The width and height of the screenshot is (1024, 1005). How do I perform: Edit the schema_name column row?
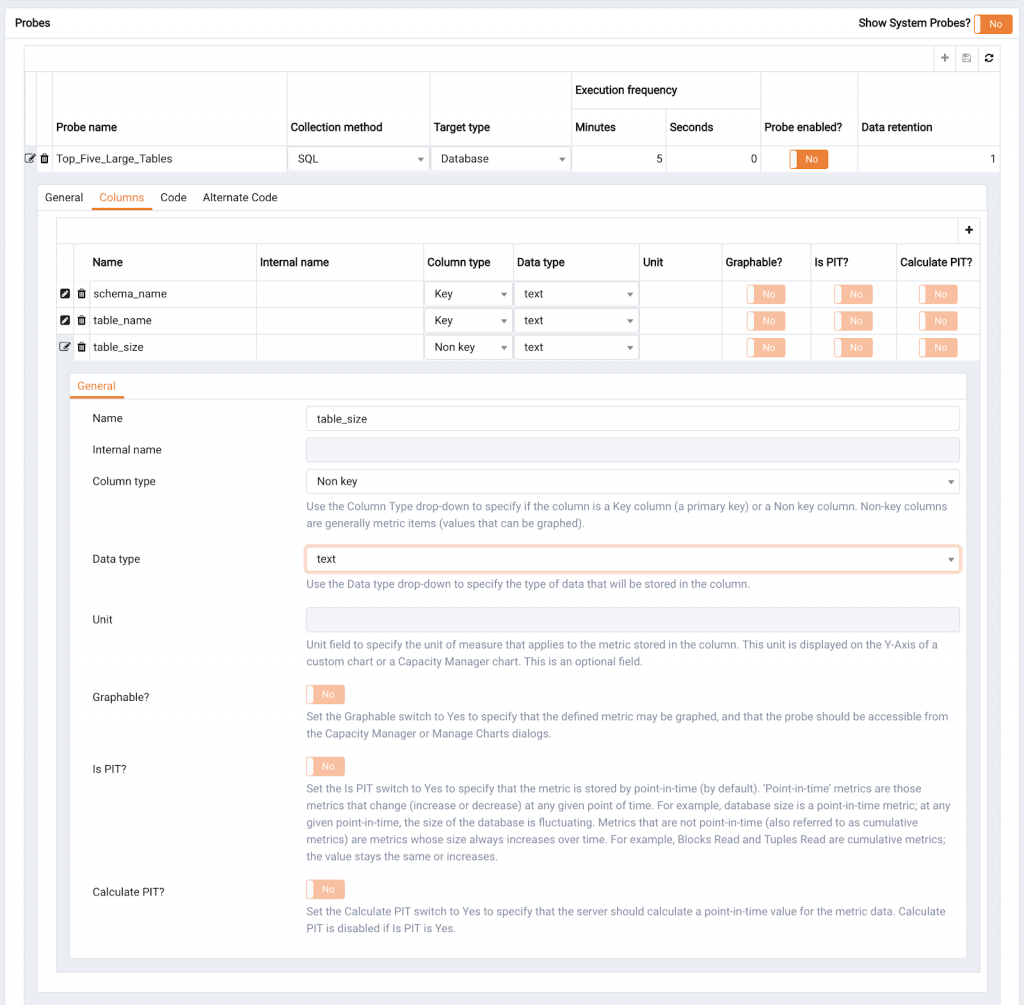[65, 294]
